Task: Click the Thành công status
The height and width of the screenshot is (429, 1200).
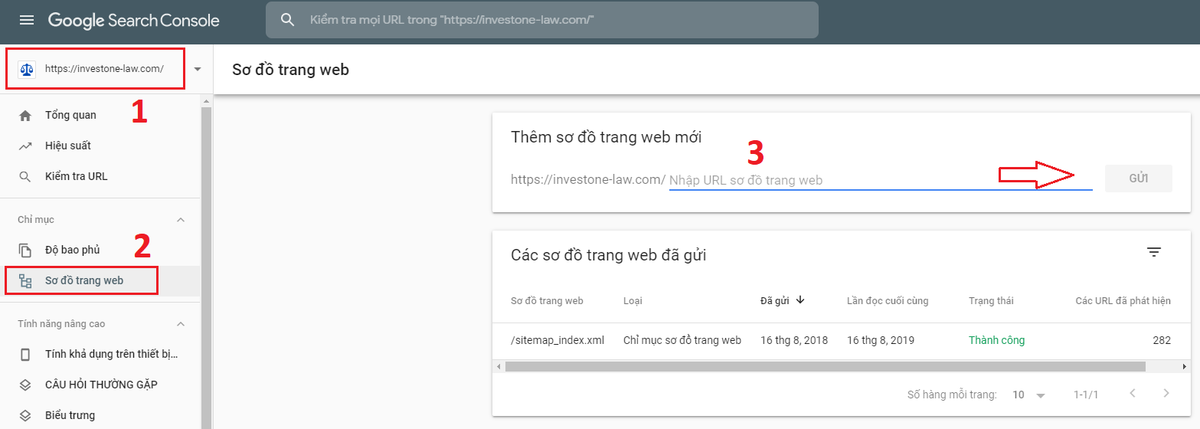Action: [996, 340]
